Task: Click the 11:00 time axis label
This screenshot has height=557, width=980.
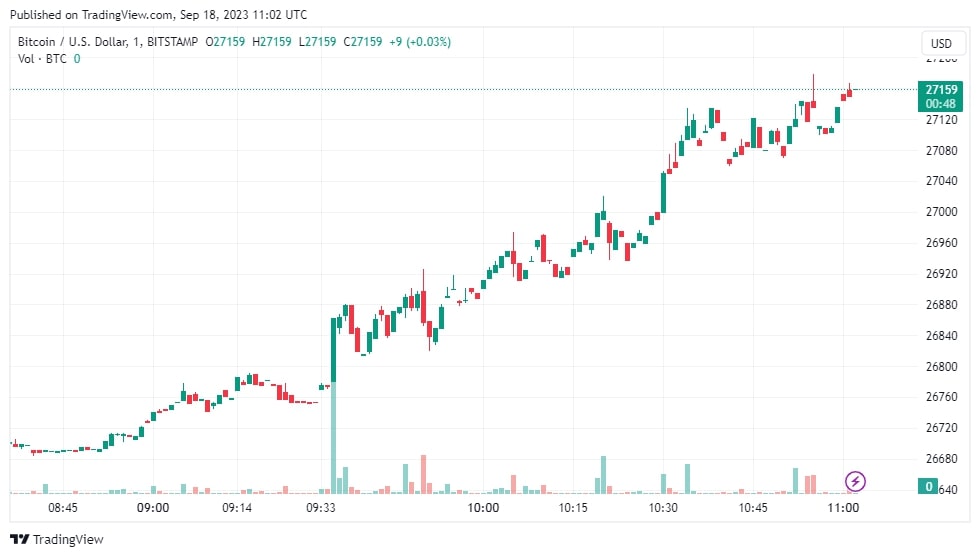Action: (x=842, y=508)
